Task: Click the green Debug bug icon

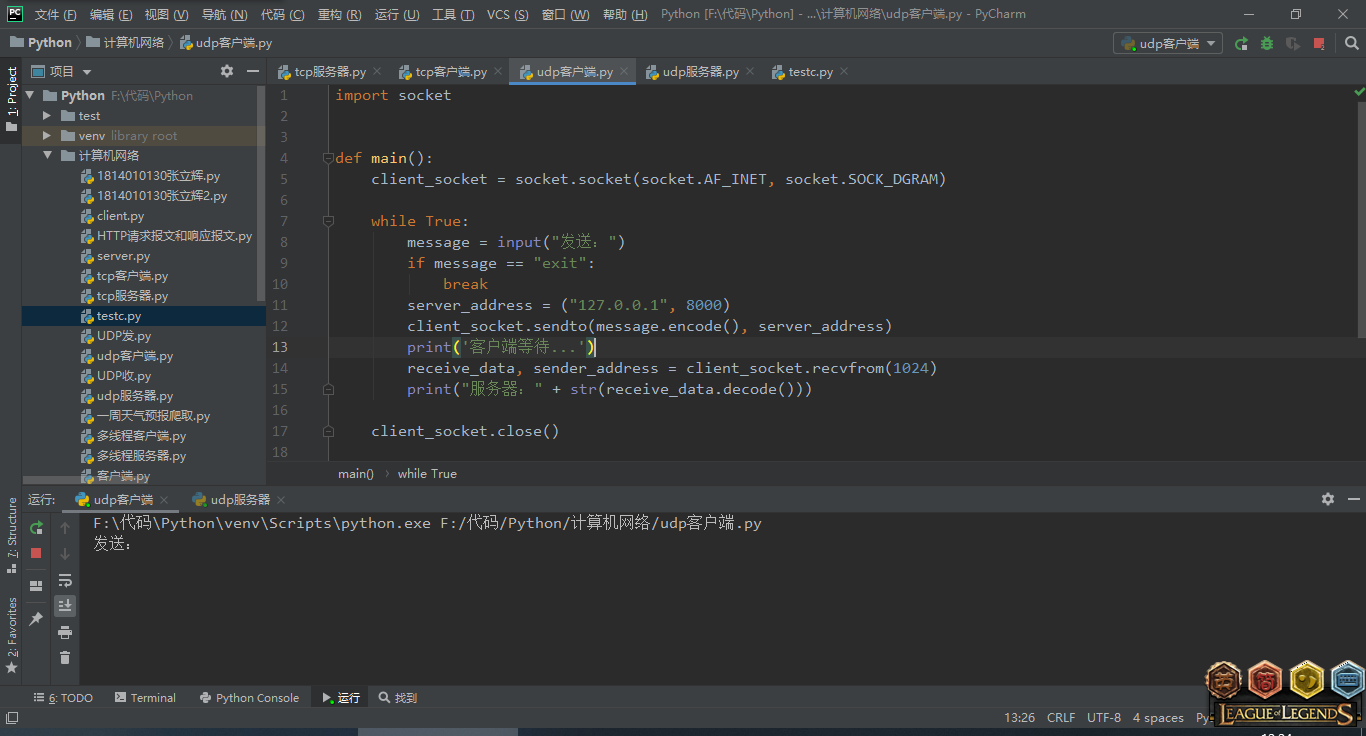Action: [1267, 43]
